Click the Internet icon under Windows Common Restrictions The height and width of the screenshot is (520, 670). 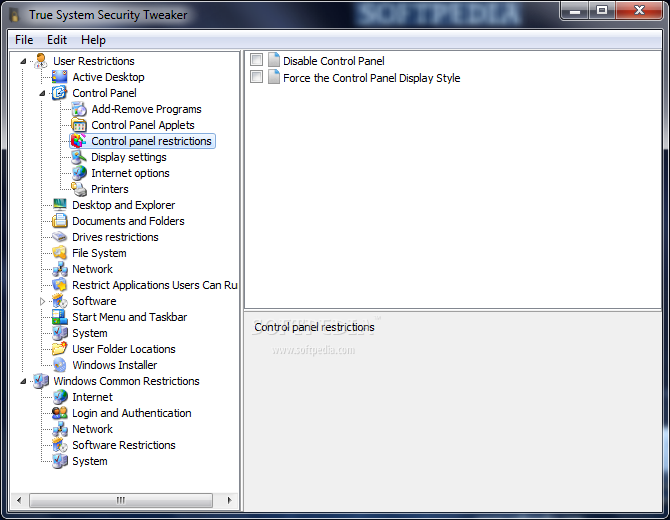[59, 397]
